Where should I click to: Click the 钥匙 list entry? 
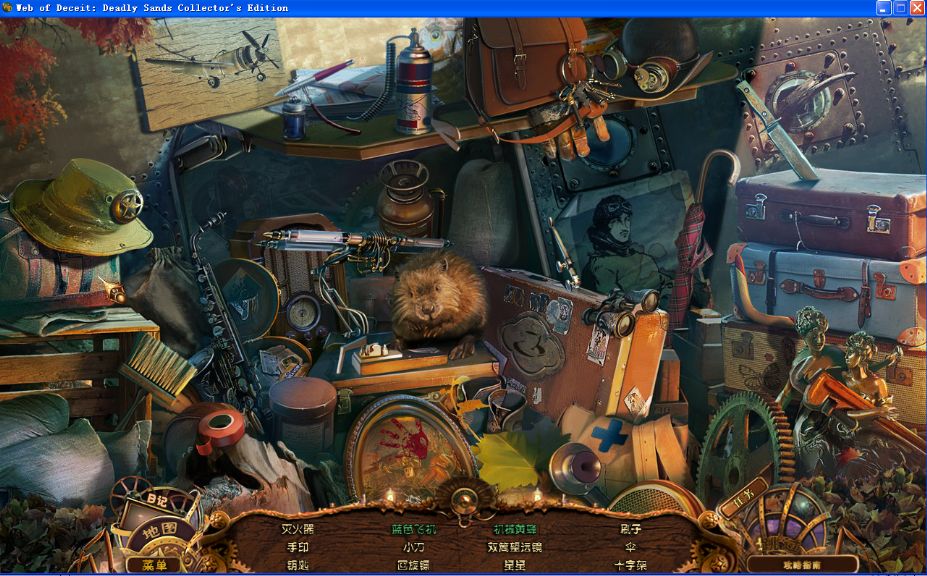click(x=297, y=565)
